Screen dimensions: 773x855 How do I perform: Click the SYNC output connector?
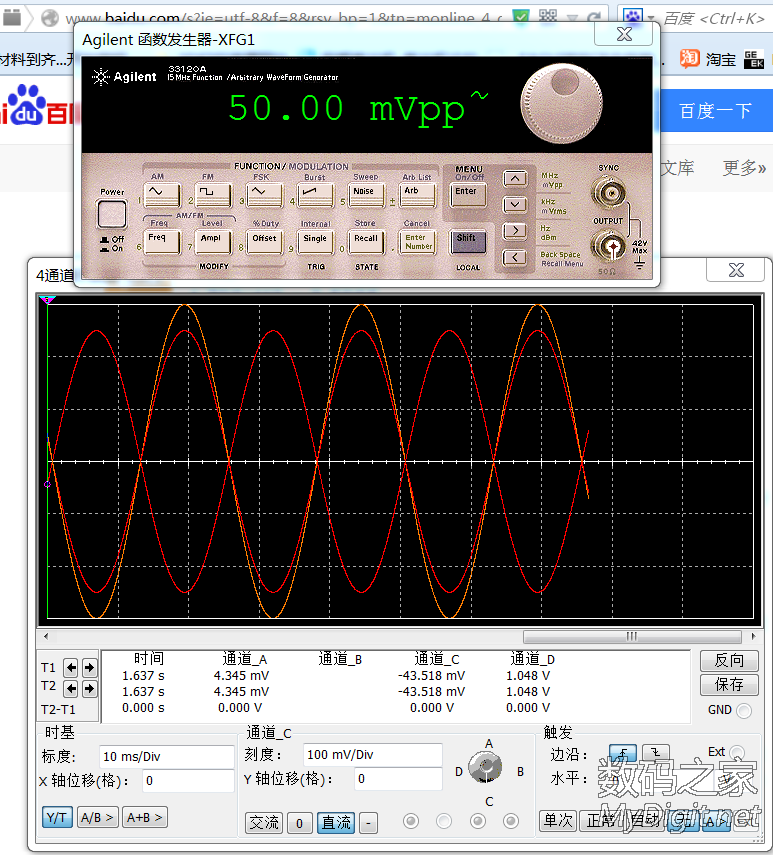(609, 192)
